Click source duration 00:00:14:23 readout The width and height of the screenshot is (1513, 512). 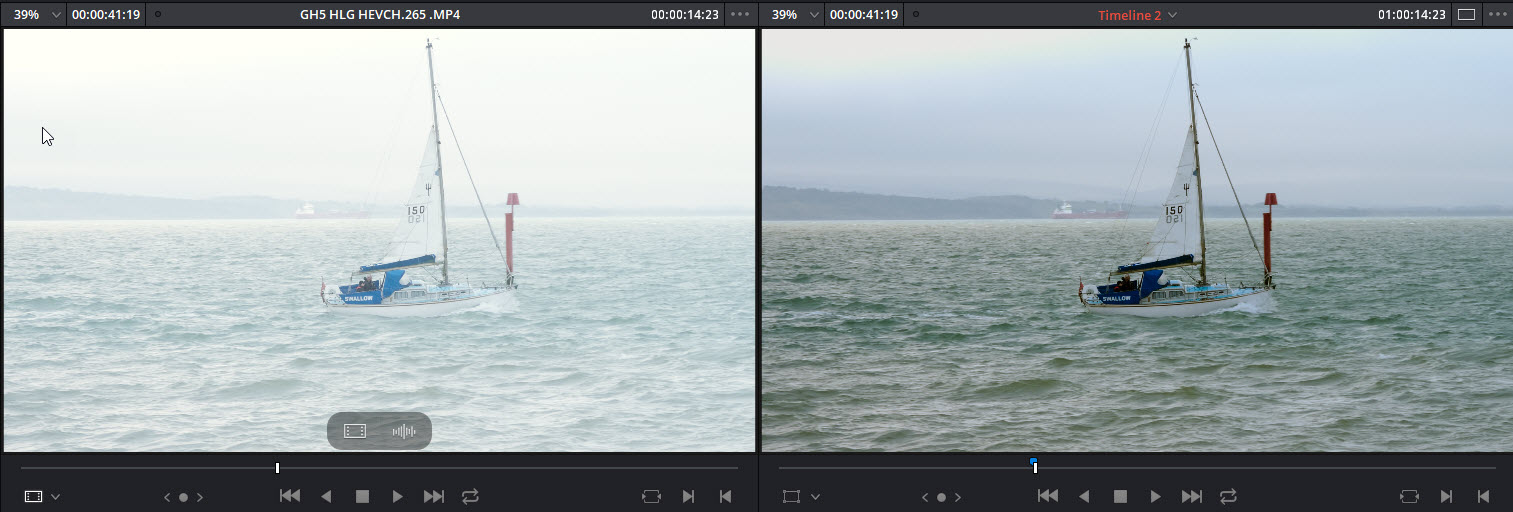pos(685,15)
